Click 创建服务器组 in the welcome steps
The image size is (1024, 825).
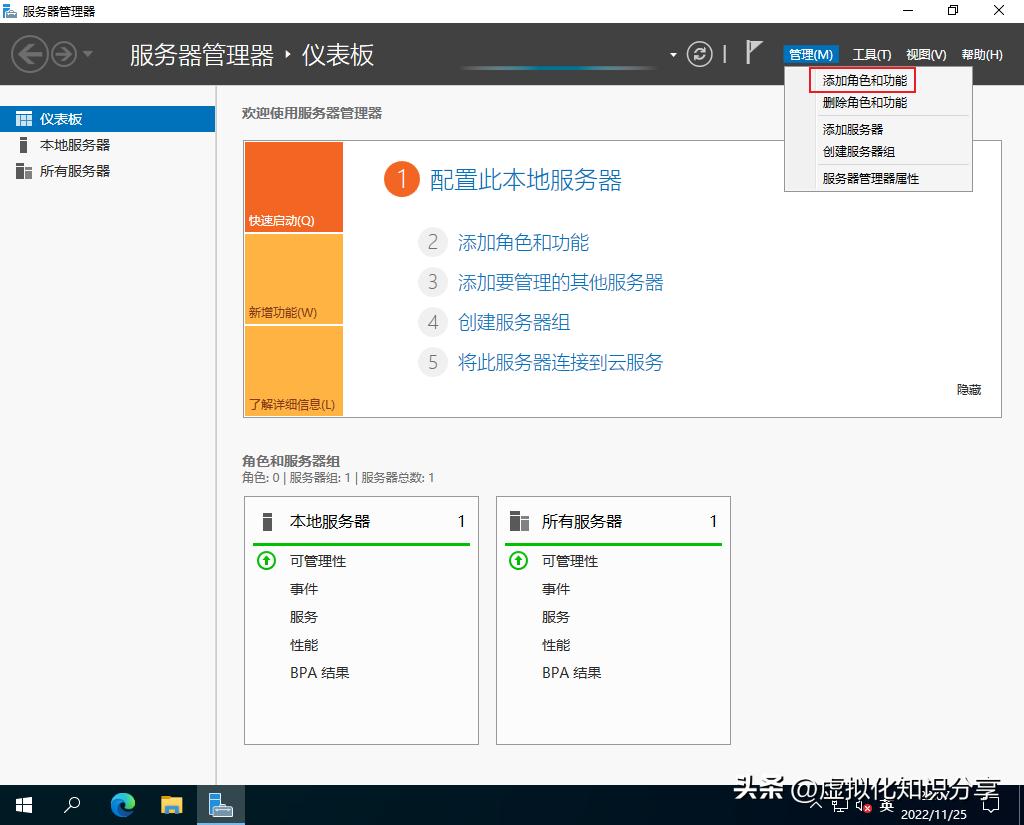point(513,323)
